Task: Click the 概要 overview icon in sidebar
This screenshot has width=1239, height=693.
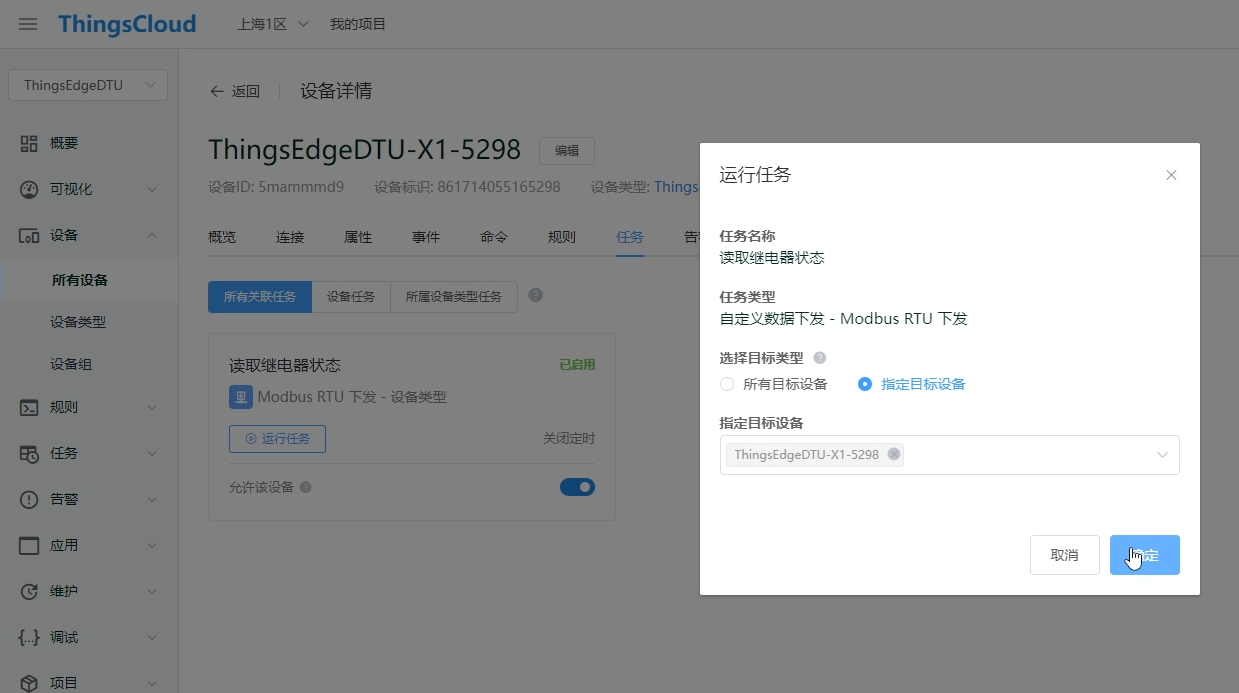Action: click(x=29, y=143)
